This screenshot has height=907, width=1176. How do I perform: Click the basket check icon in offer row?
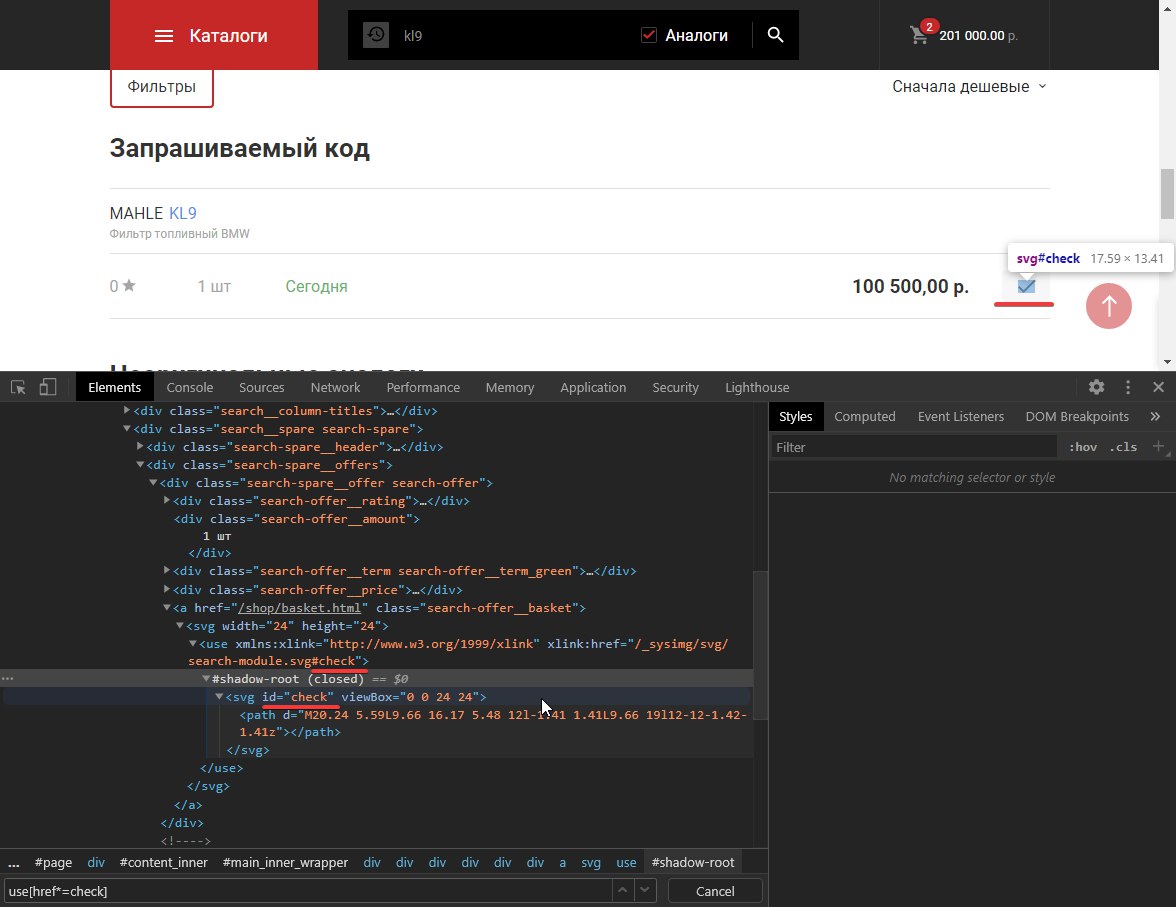click(1026, 286)
